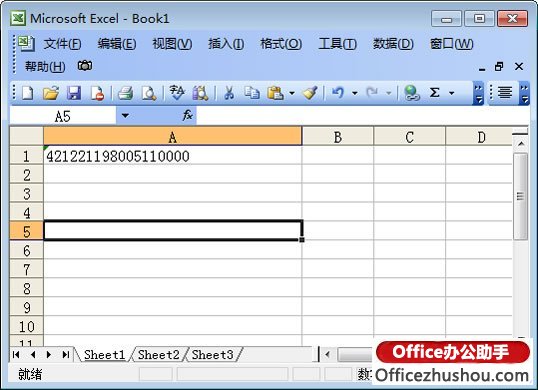Screen dimensions: 538x390
Task: Expand Standard toolbar options chevron
Action: click(x=478, y=93)
